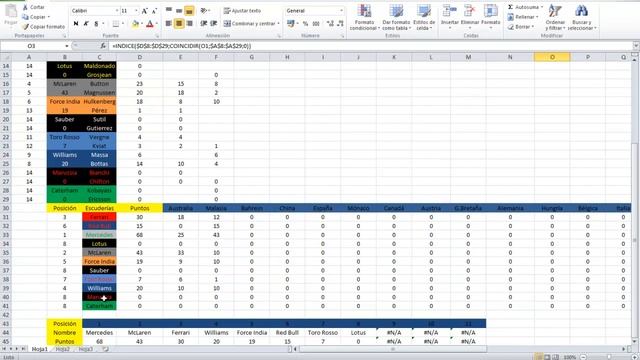Apply the percent style
This screenshot has height=360, width=640.
click(x=305, y=24)
